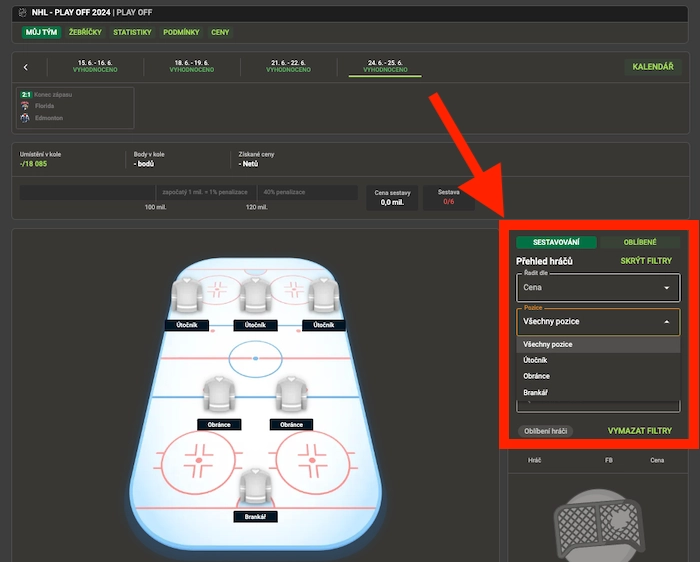Image resolution: width=700 pixels, height=562 pixels.
Task: Click the lineup budget bar
Action: coord(187,192)
